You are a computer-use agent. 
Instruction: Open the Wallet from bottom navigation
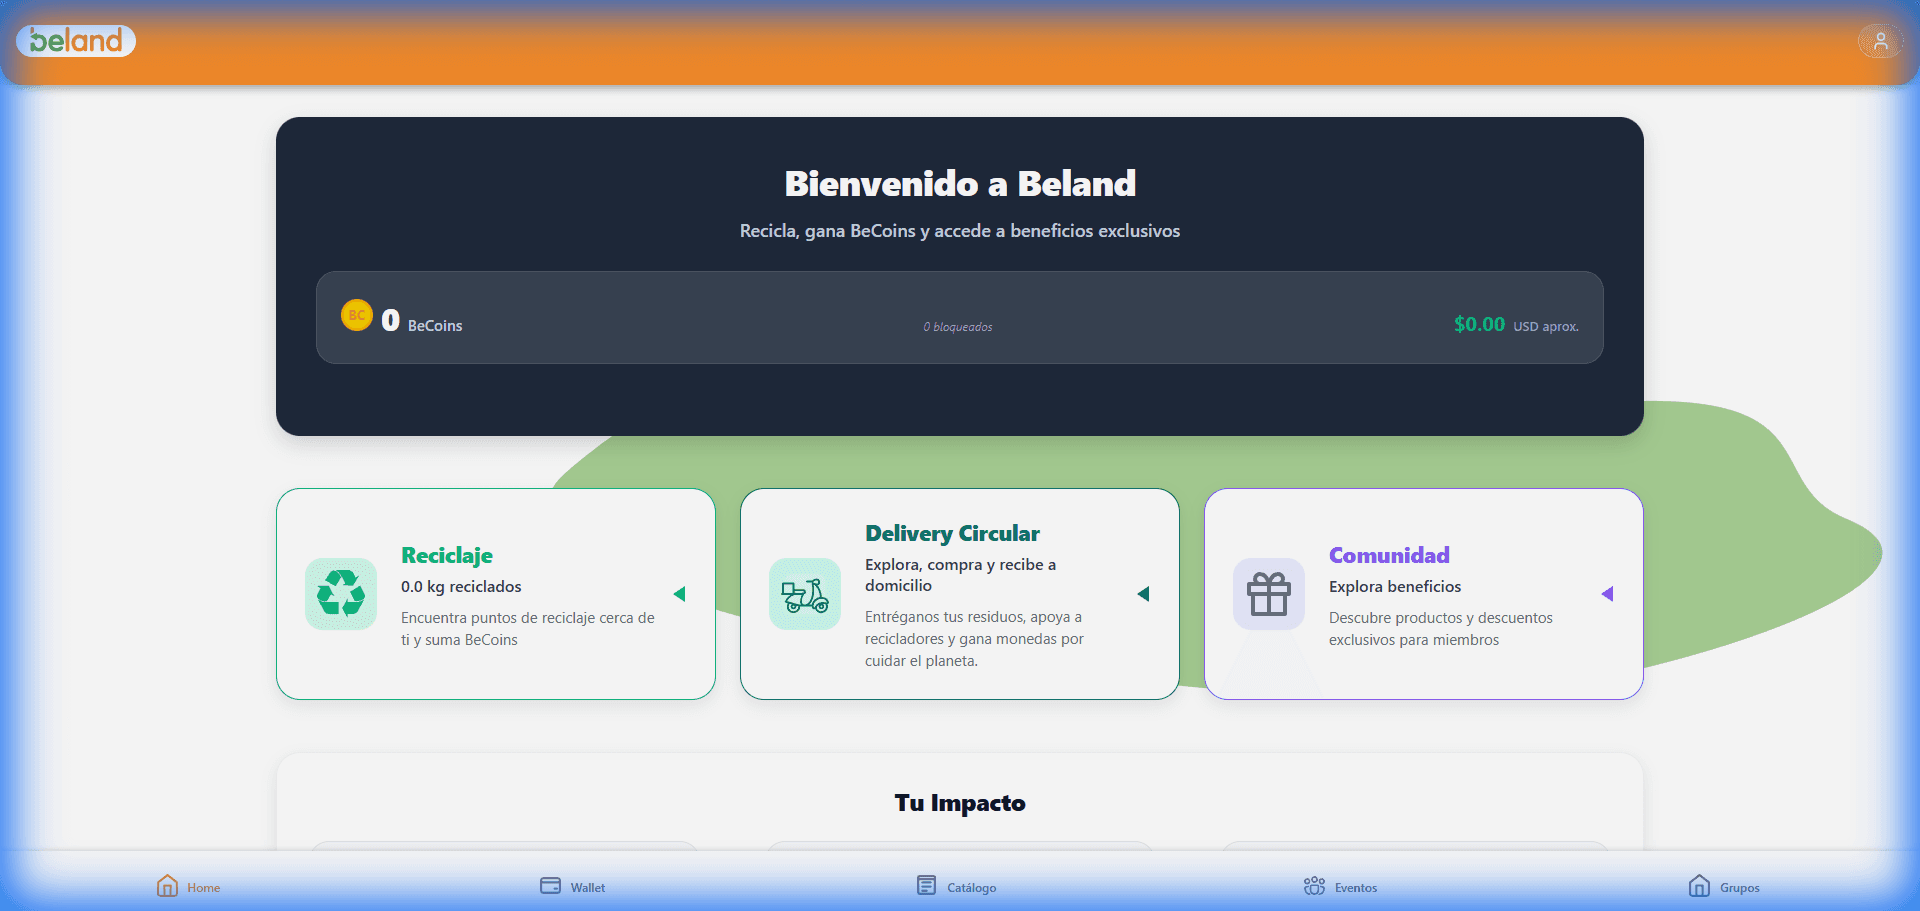point(571,886)
